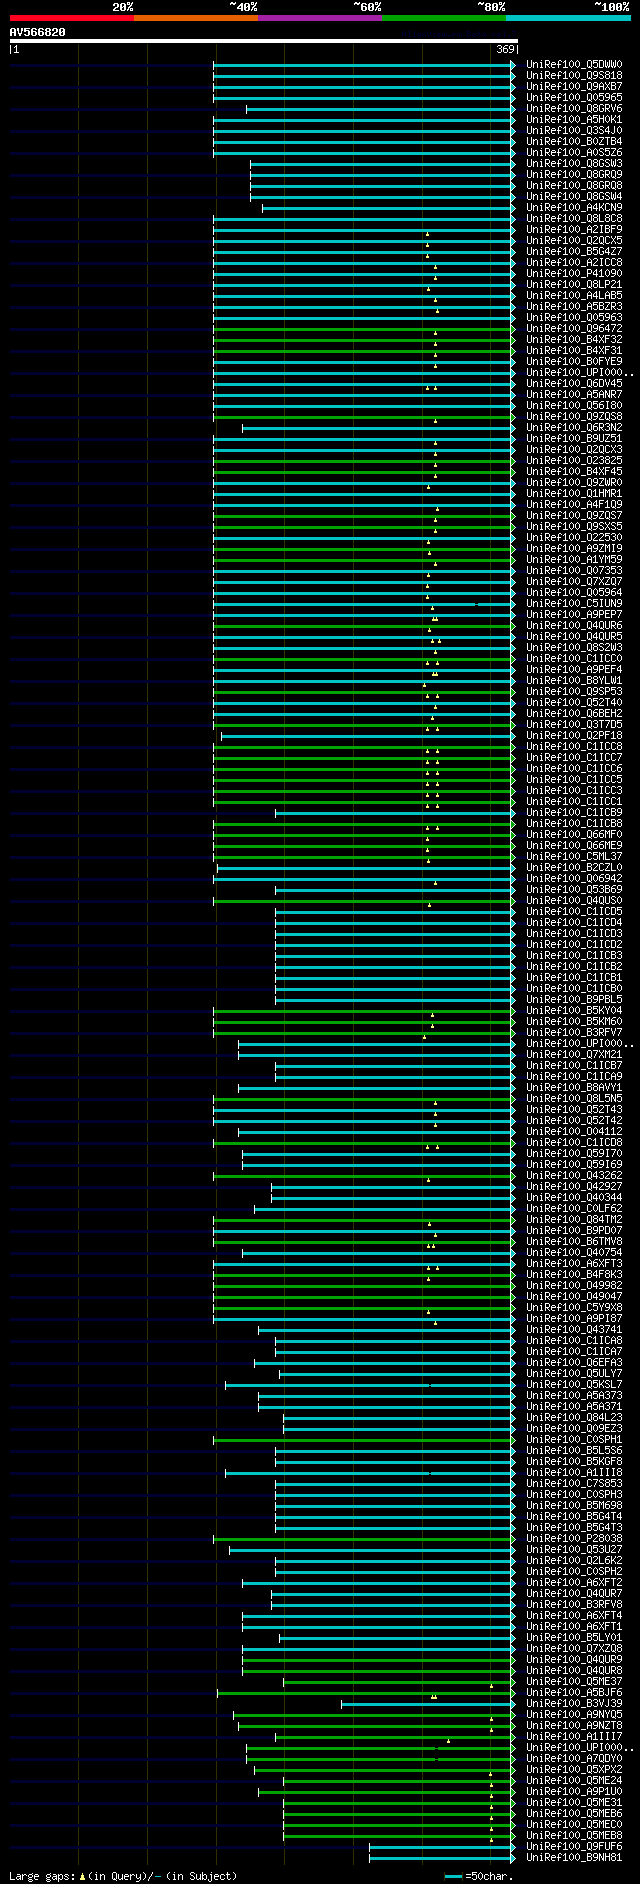This screenshot has width=640, height=1884.
Task: Select hit label UniRef100_Q8L8C8
Action: 574,218
